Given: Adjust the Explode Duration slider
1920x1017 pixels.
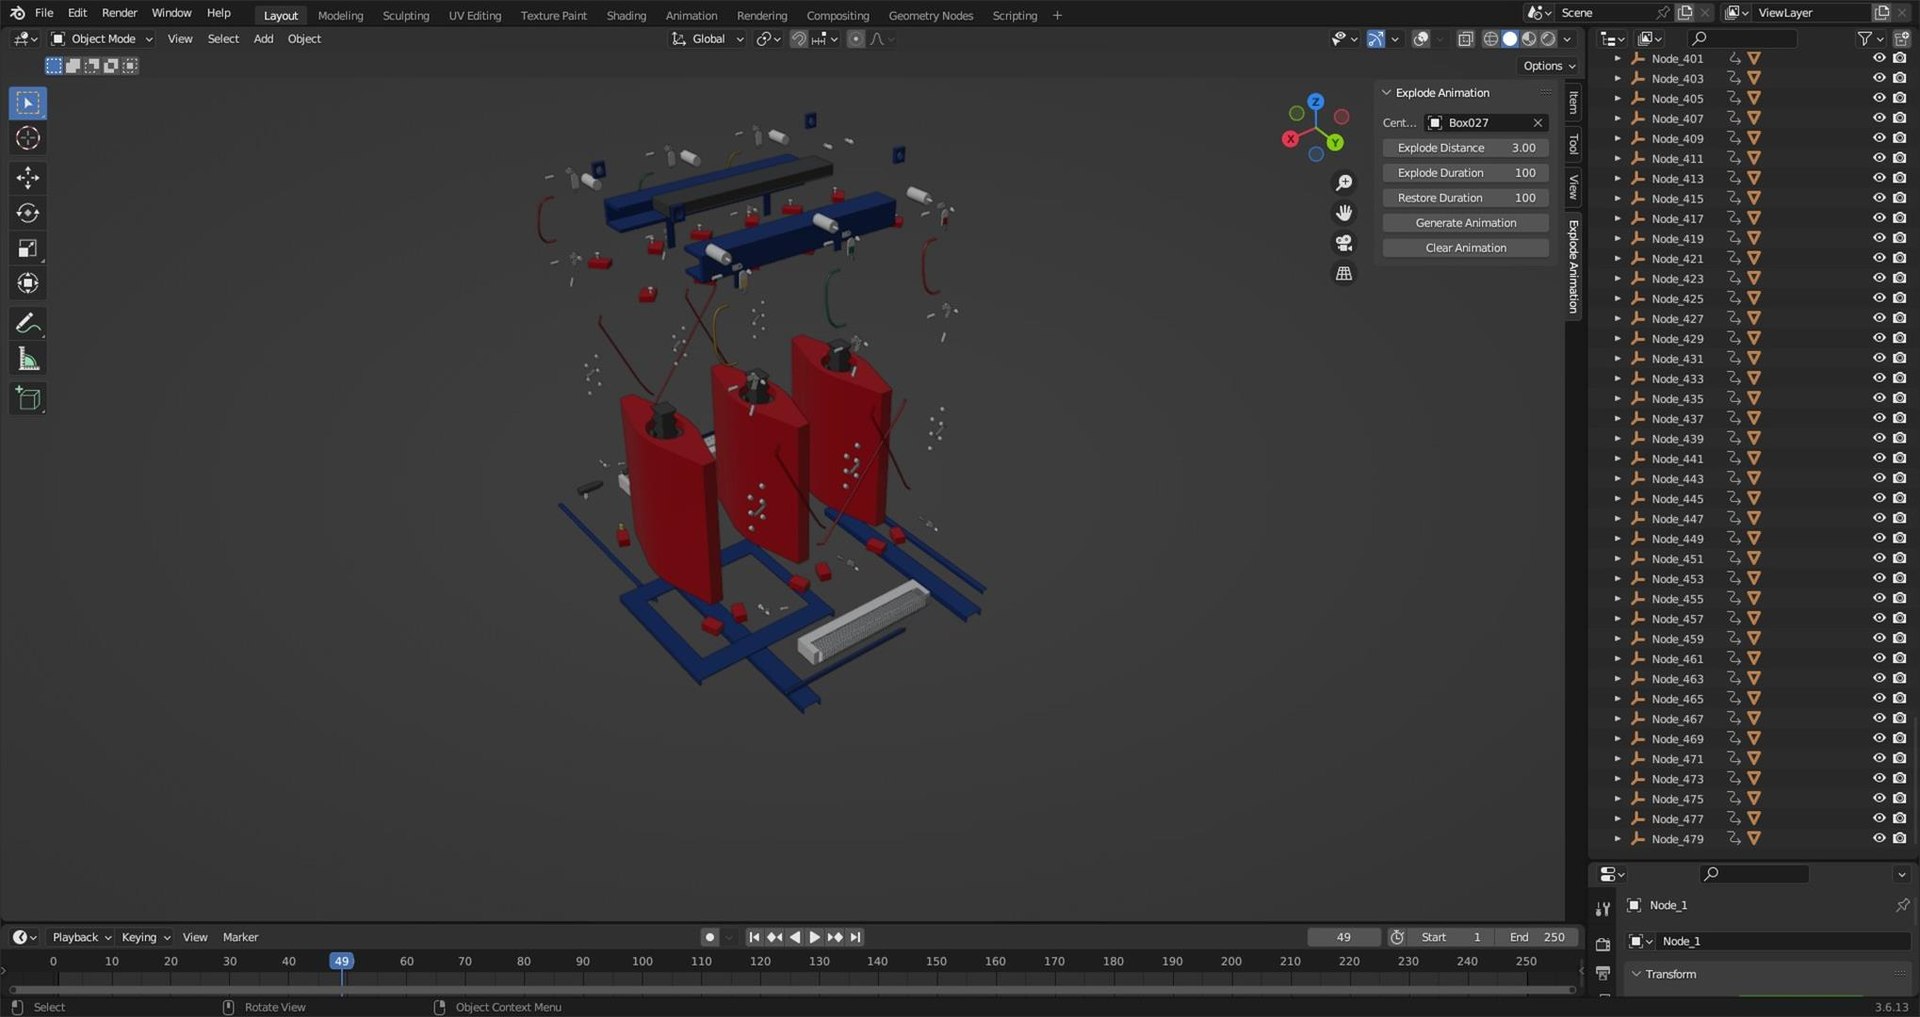Looking at the screenshot, I should (x=1466, y=173).
